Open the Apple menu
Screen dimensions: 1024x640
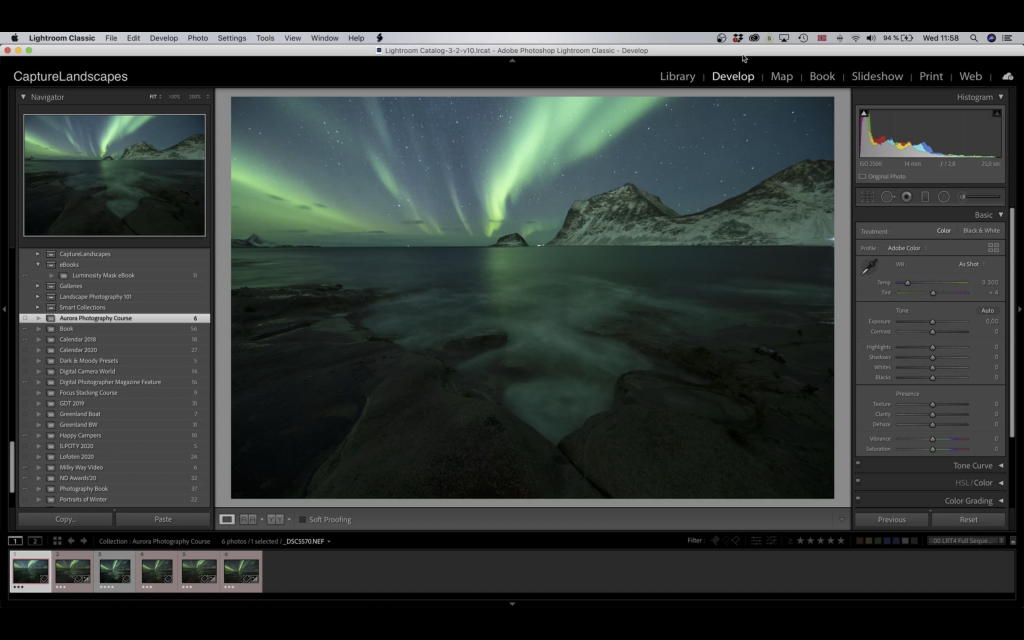tap(14, 38)
